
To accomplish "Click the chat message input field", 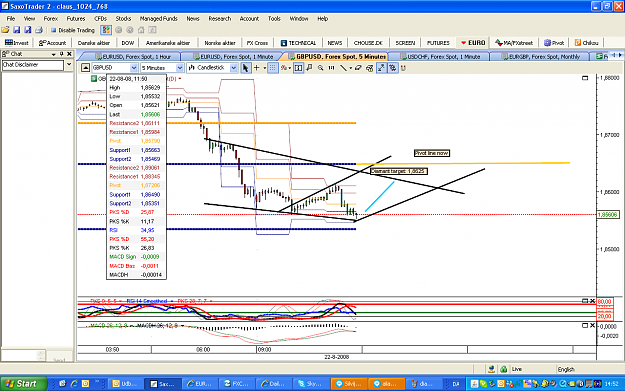I will tap(23, 355).
